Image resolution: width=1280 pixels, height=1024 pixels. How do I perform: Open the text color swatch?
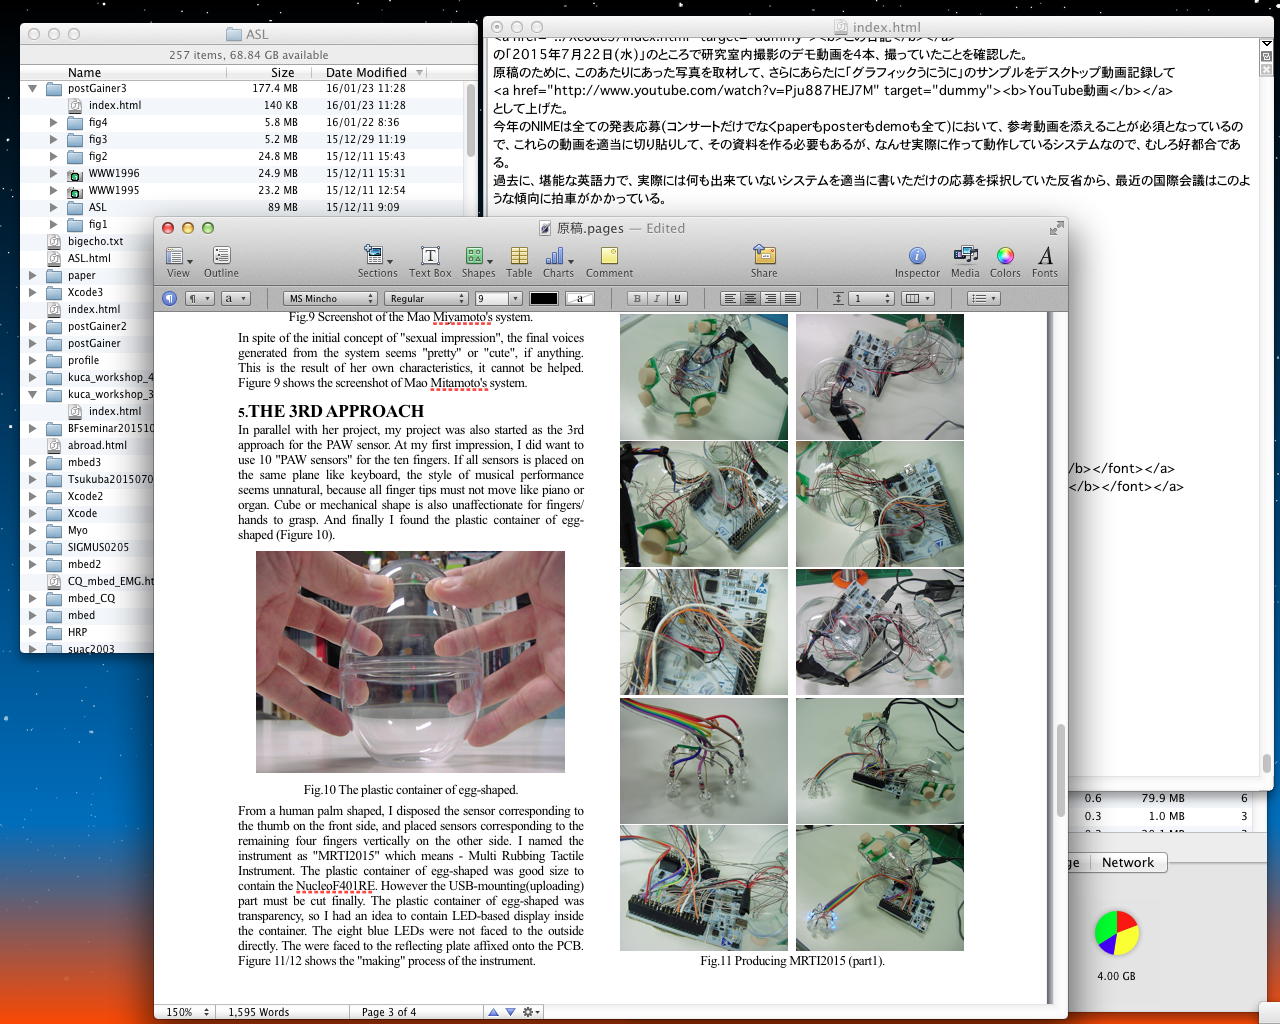(544, 298)
